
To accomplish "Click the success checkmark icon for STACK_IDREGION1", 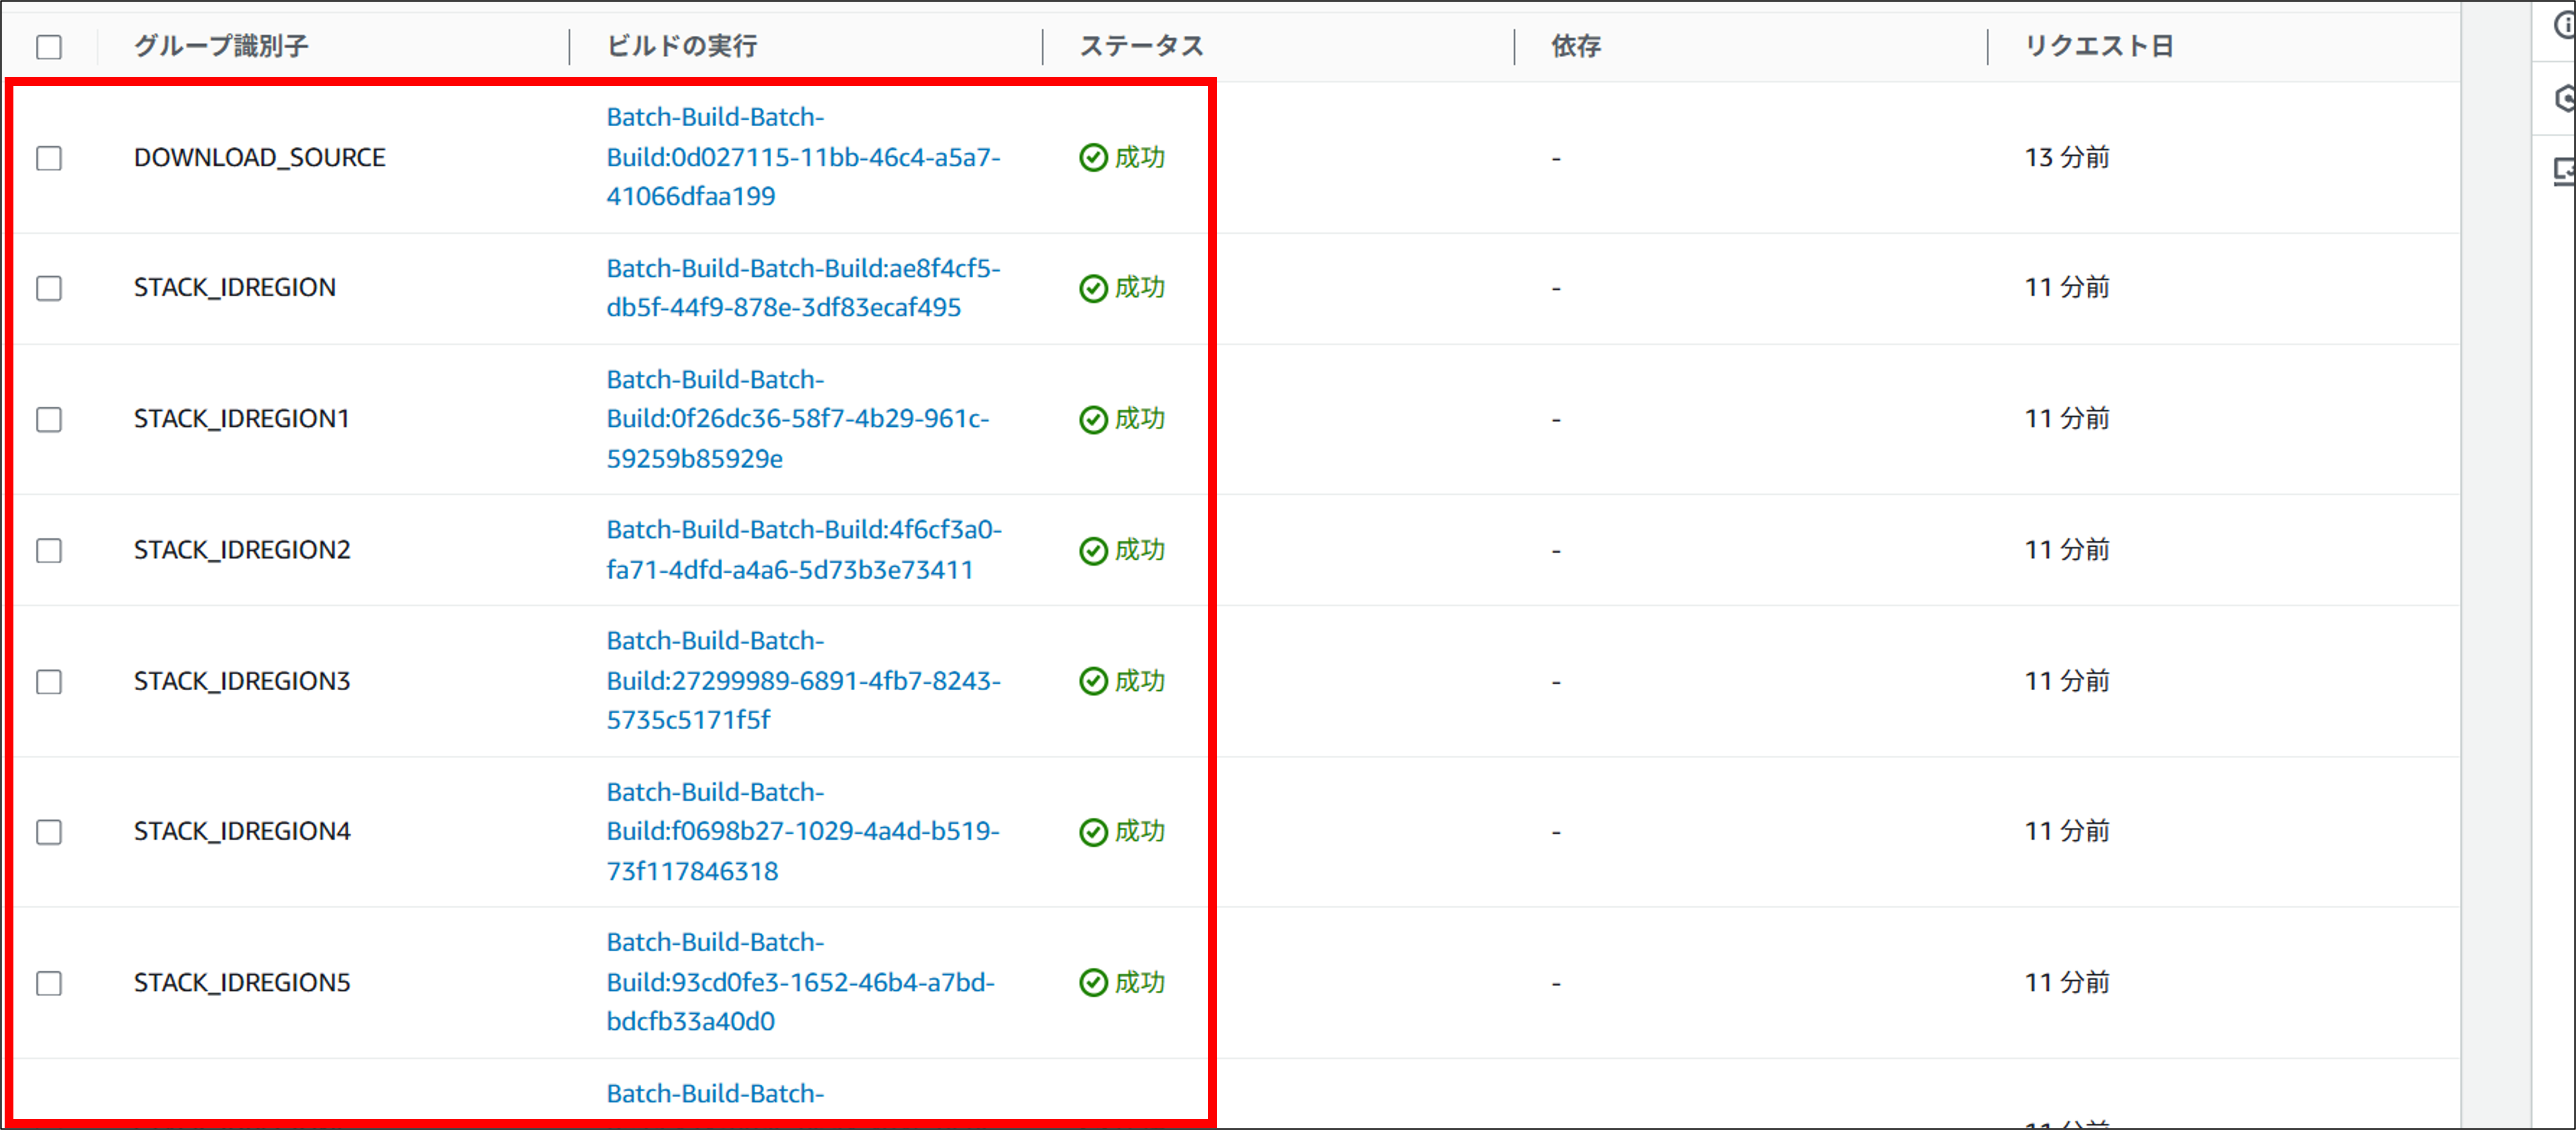I will [x=1094, y=419].
